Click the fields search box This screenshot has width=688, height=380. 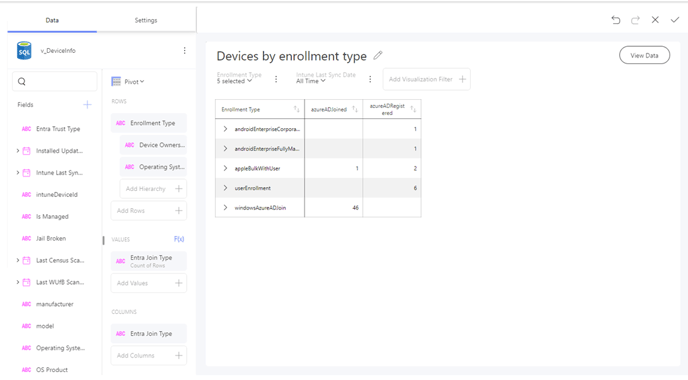pyautogui.click(x=55, y=82)
